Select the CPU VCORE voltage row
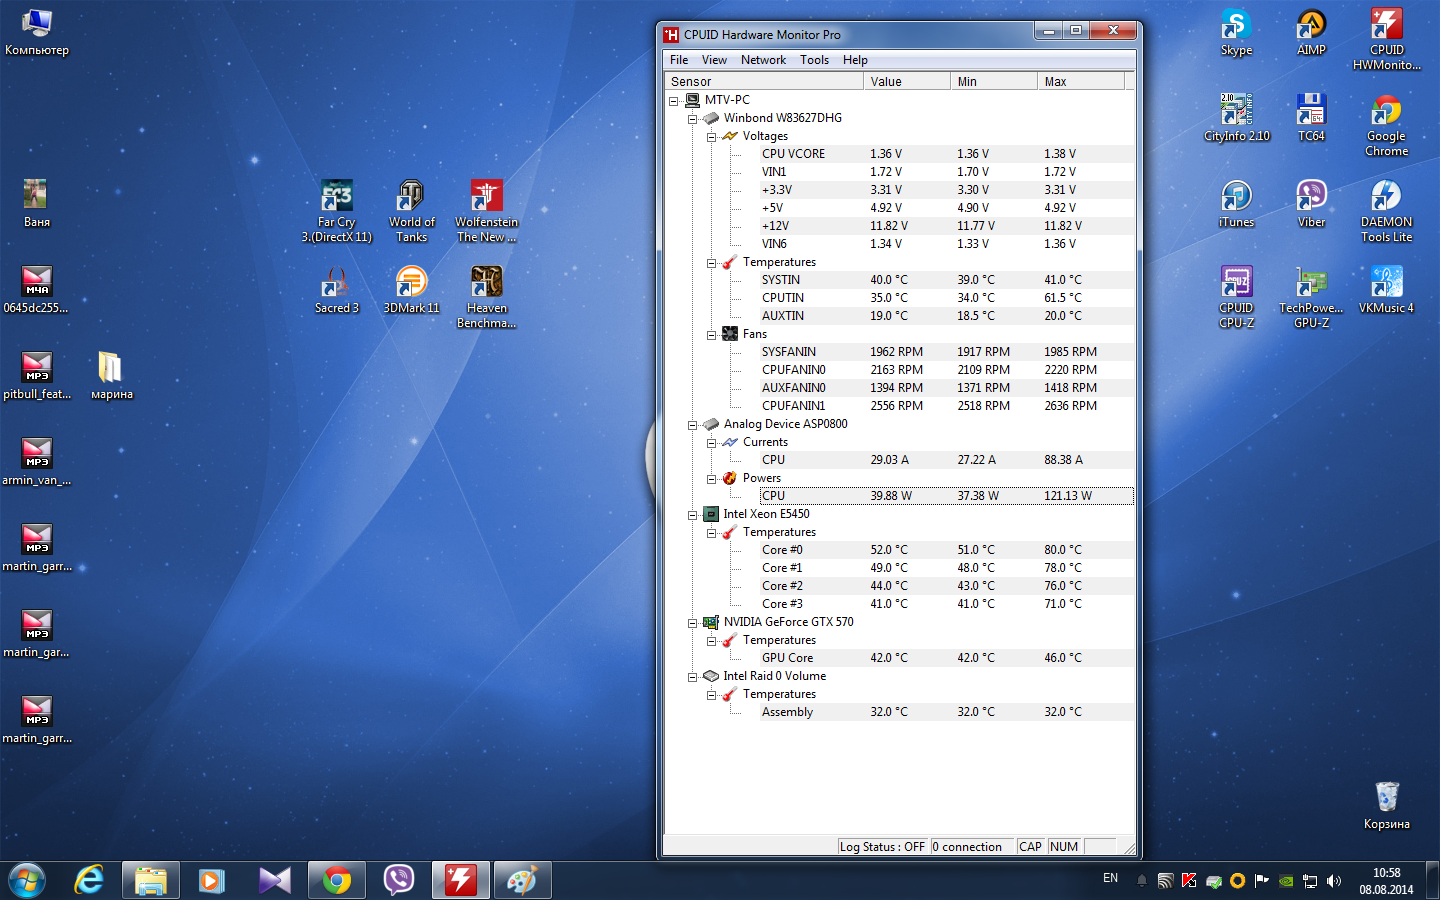The width and height of the screenshot is (1440, 900). pos(947,154)
